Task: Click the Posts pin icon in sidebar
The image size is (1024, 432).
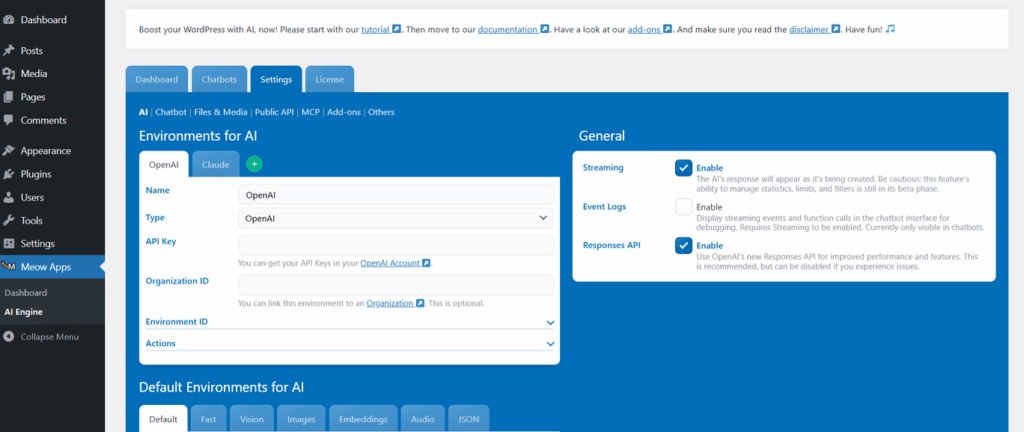Action: point(9,50)
